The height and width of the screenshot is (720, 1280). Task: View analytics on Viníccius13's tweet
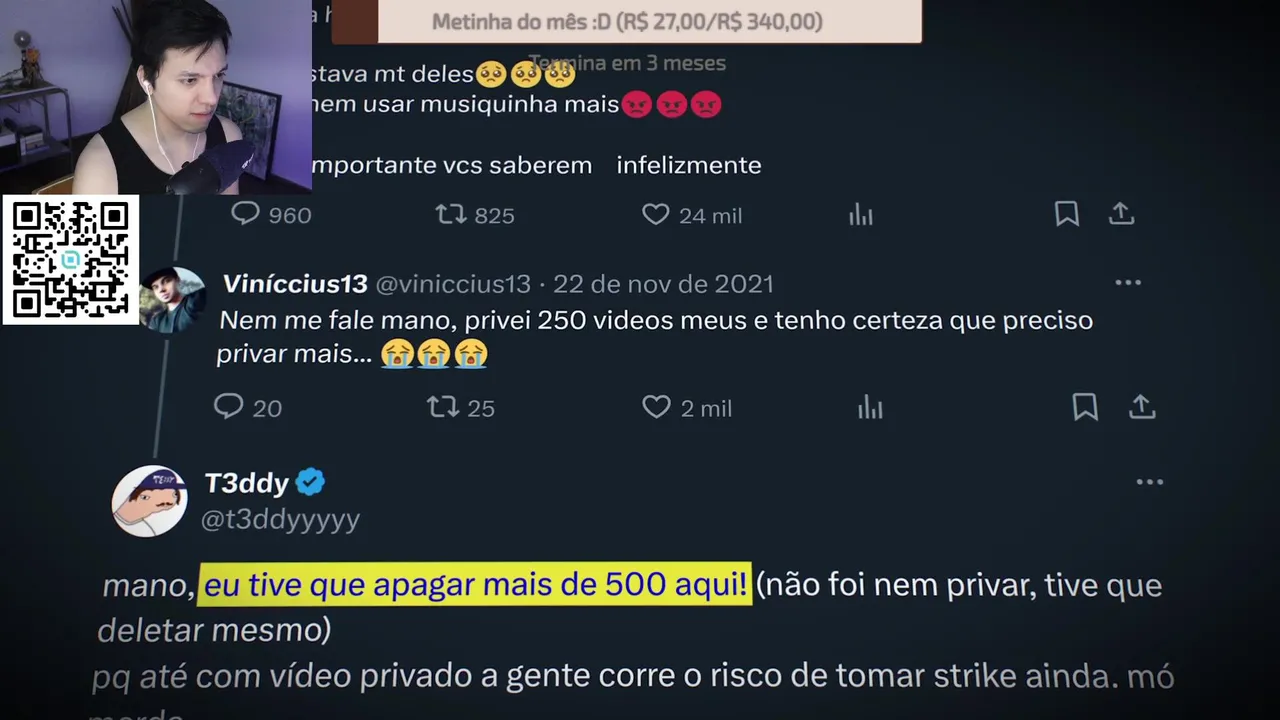pos(870,407)
